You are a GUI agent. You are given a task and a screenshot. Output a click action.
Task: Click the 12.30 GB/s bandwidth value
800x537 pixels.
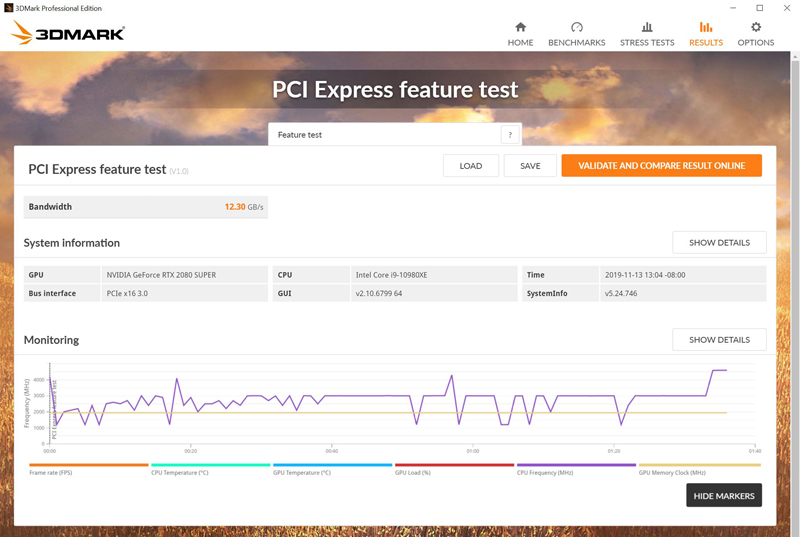244,207
